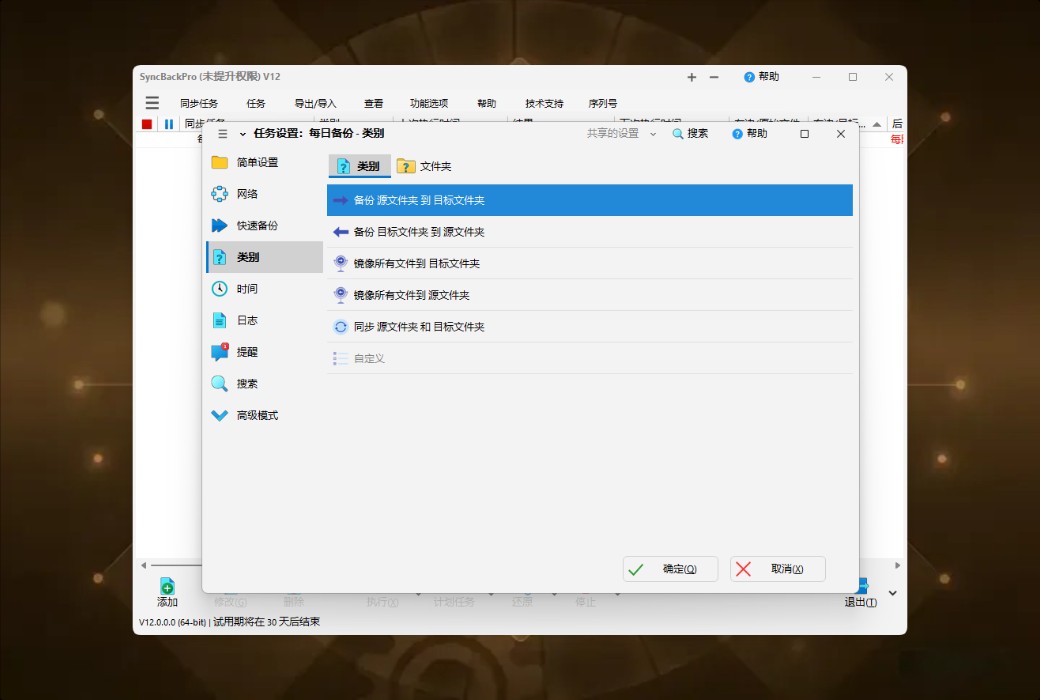Open the 提醒 section with red badge
Image resolution: width=1040 pixels, height=700 pixels.
250,352
